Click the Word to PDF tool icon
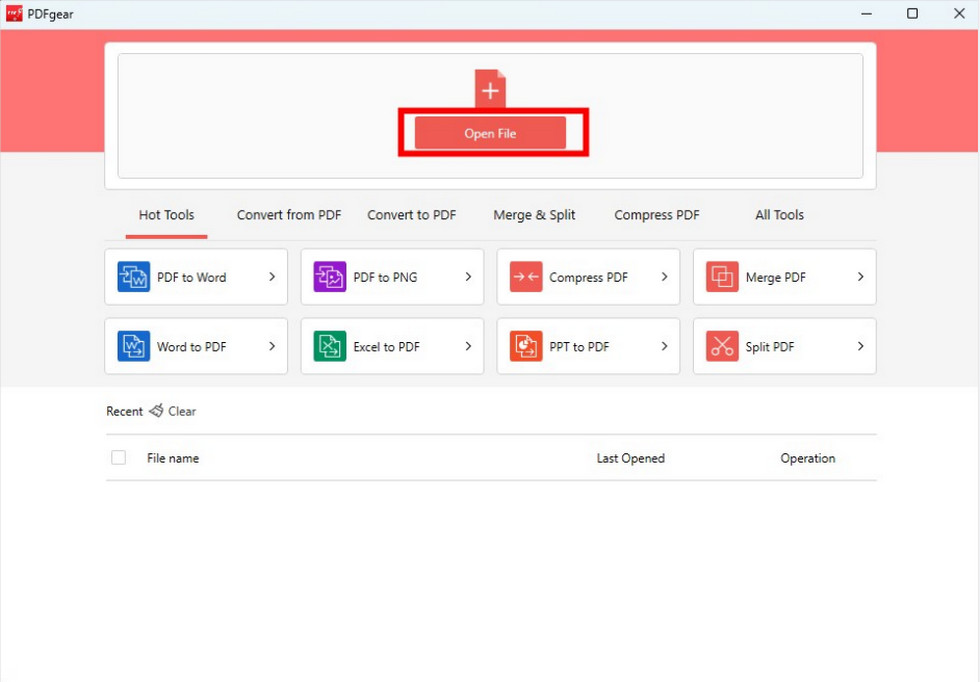Screen dimensions: 980x682 coord(132,346)
